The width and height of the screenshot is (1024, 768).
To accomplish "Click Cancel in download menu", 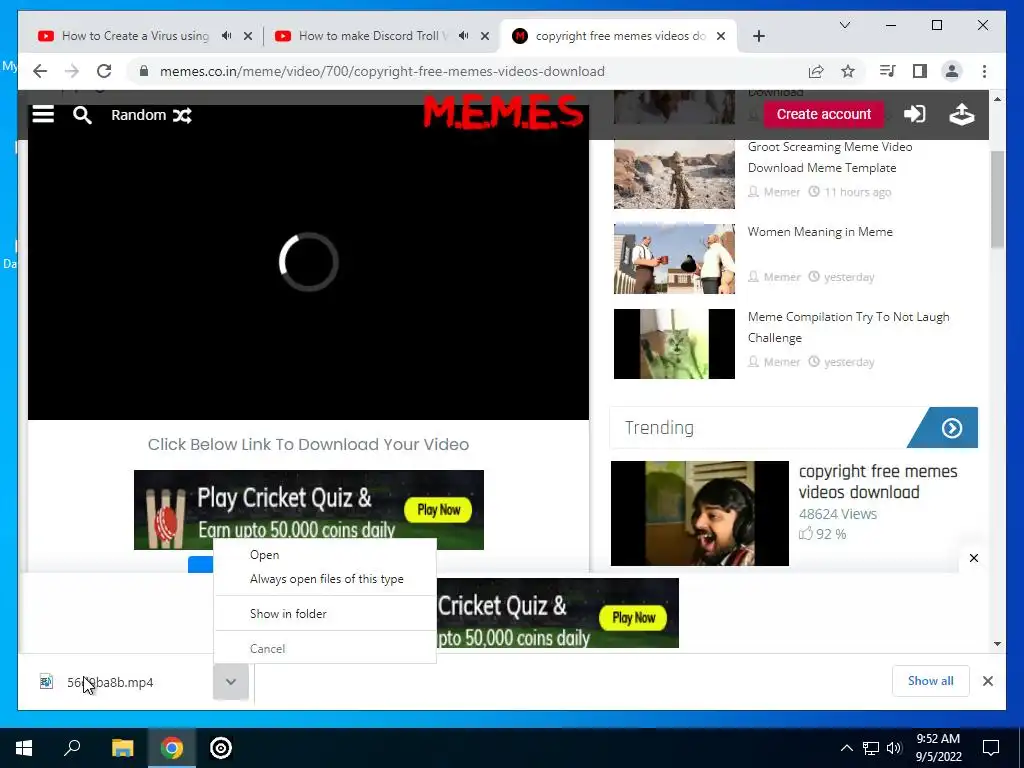I will 325,648.
